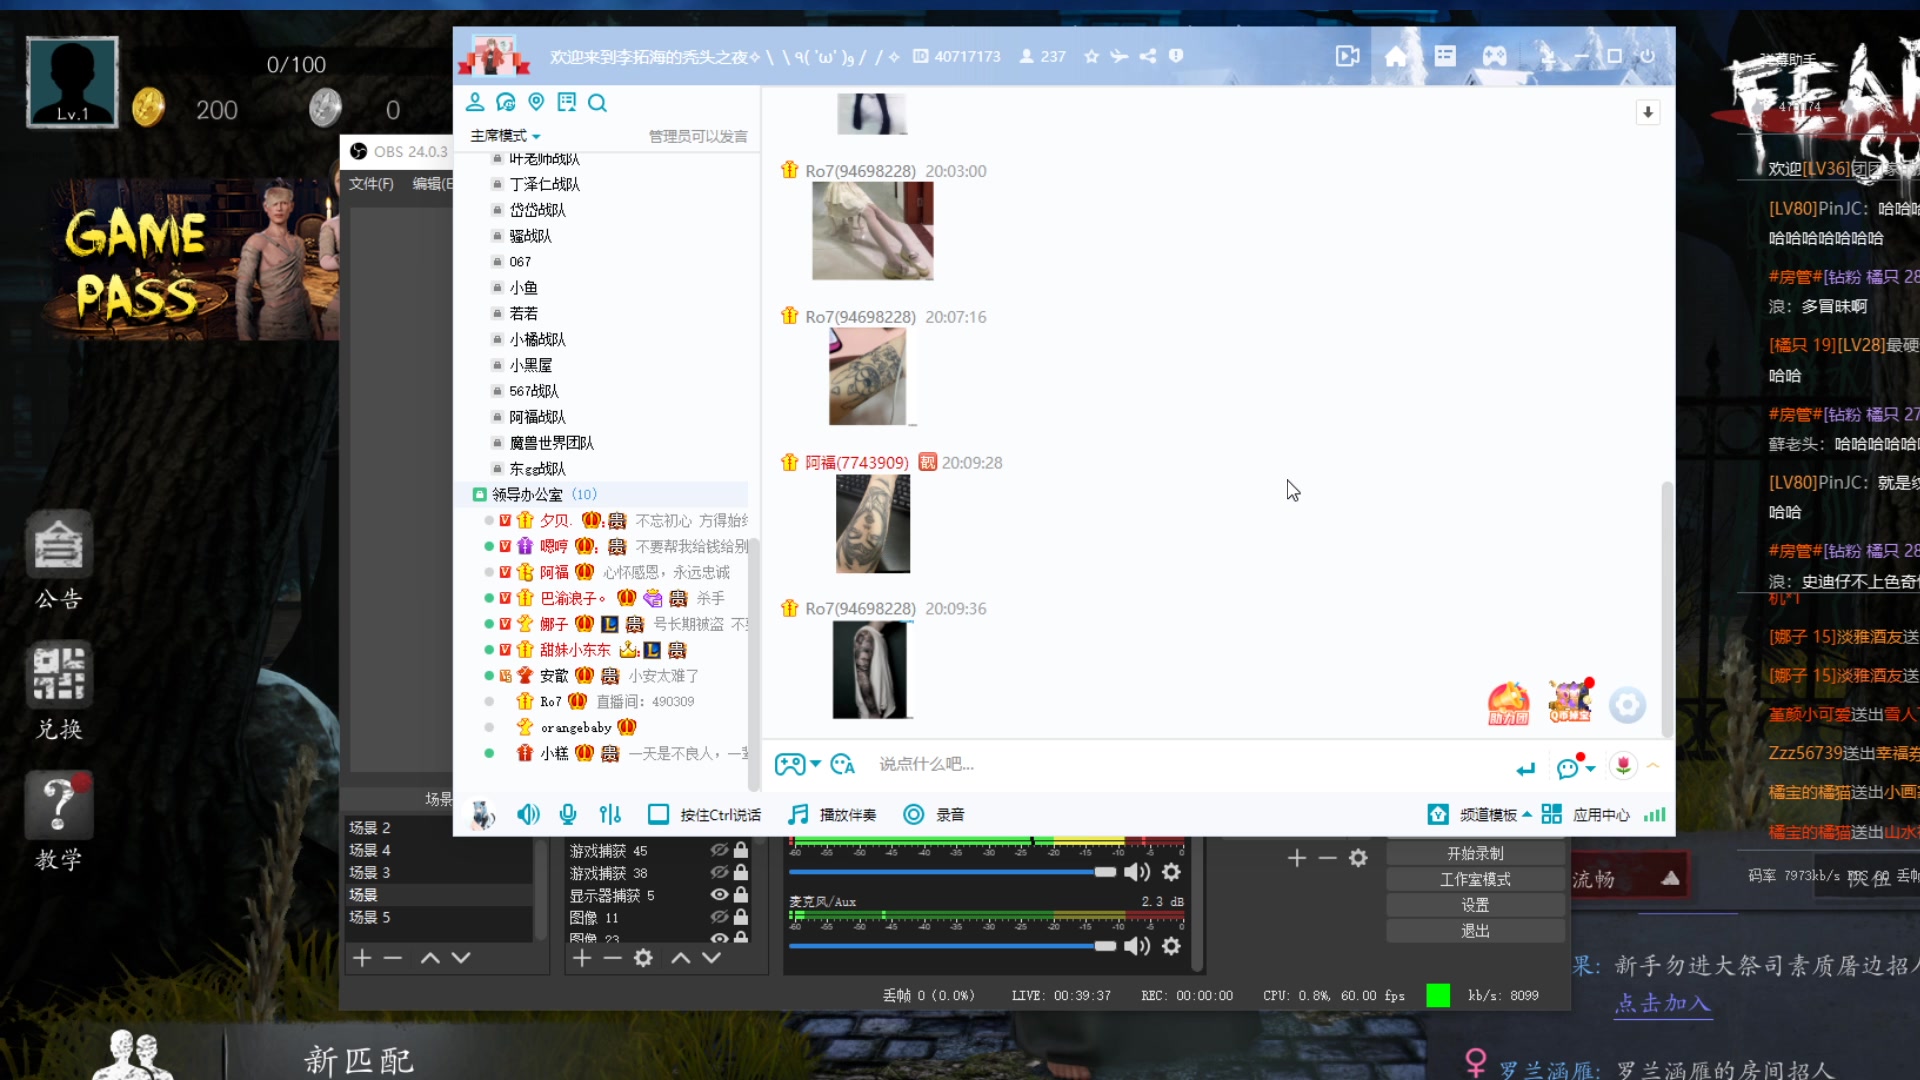Click the emoji smiley icon near chat input

coord(1570,767)
